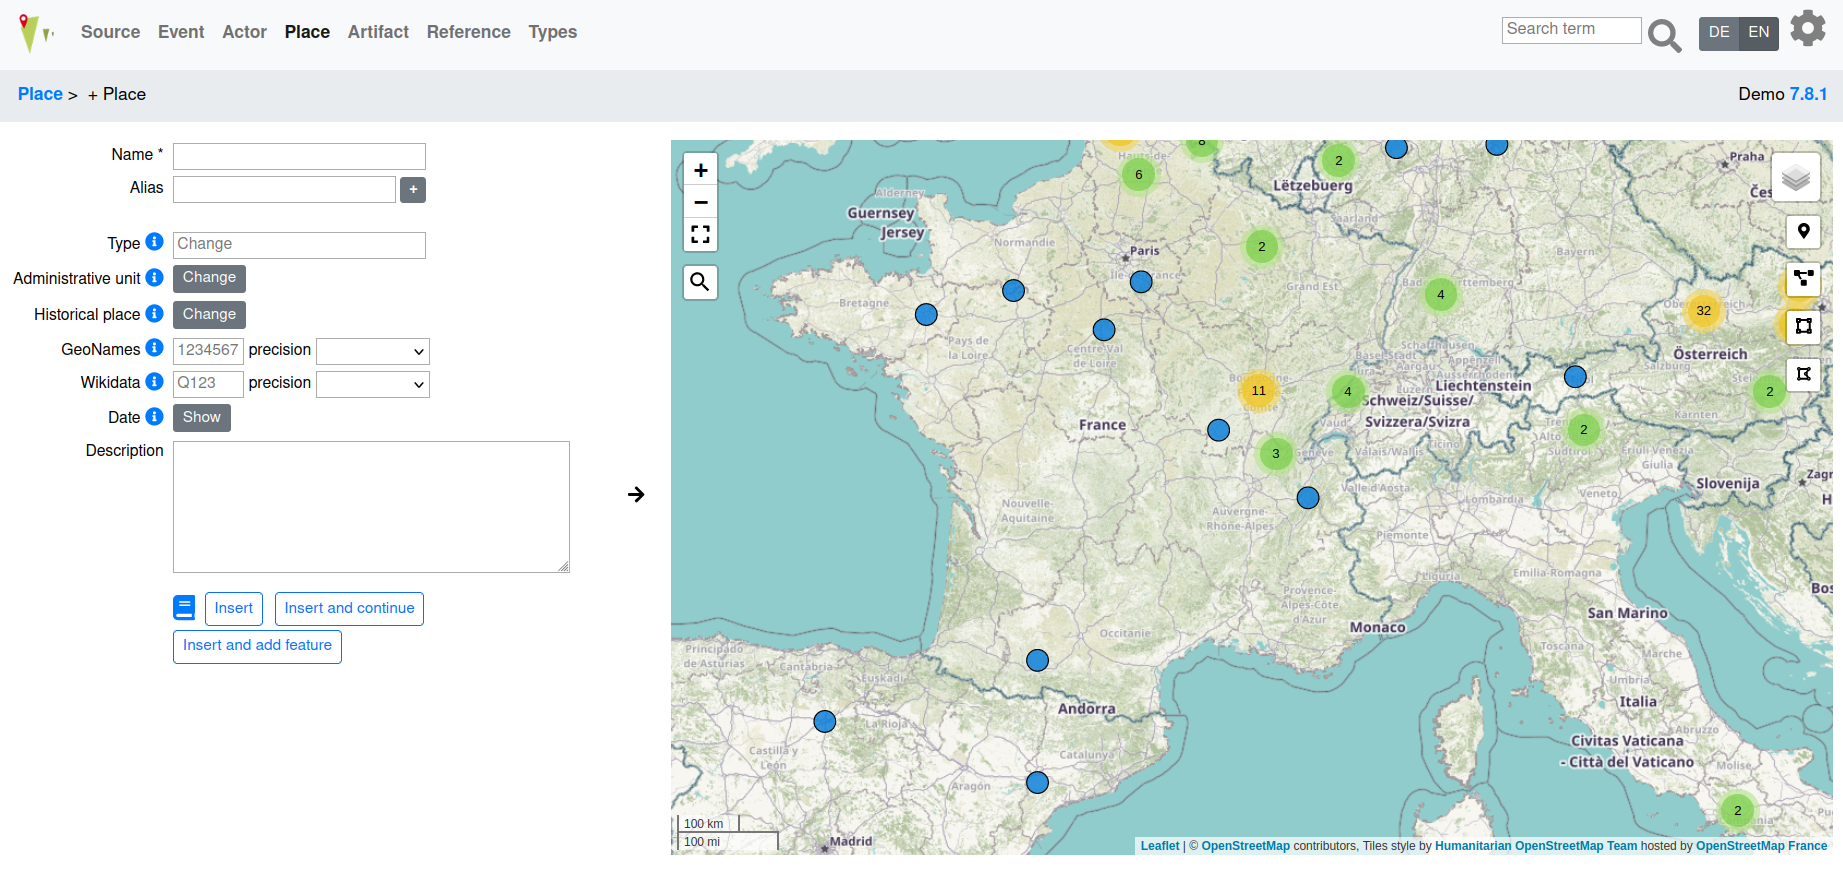The width and height of the screenshot is (1843, 872).
Task: Toggle map panel with the arrow
Action: pos(636,494)
